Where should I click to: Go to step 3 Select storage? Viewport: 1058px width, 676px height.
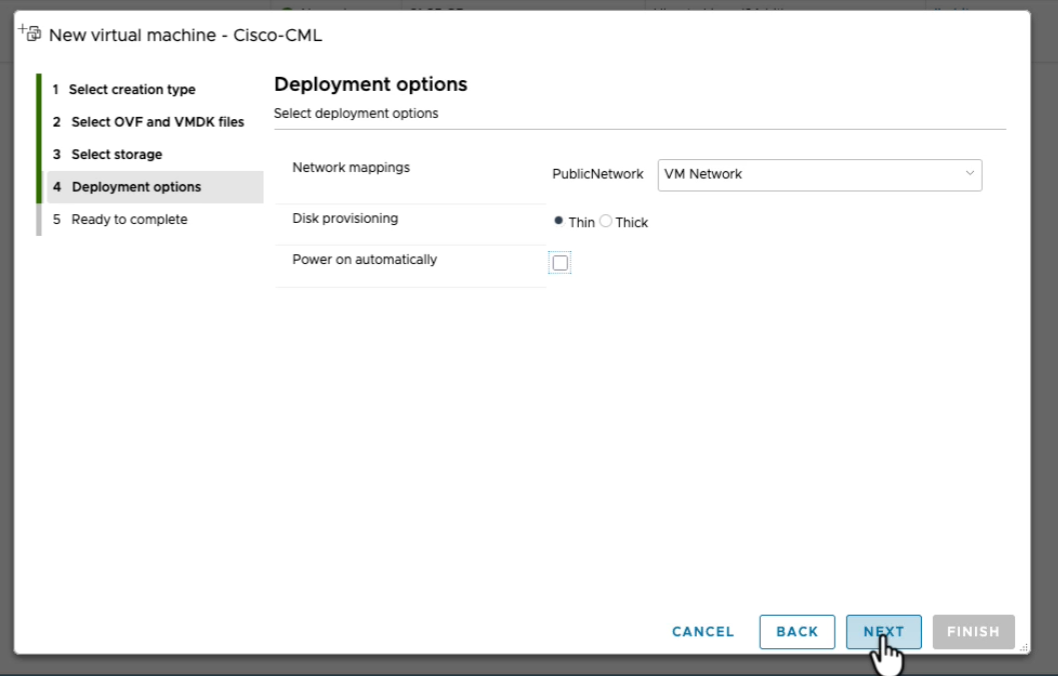coord(107,154)
